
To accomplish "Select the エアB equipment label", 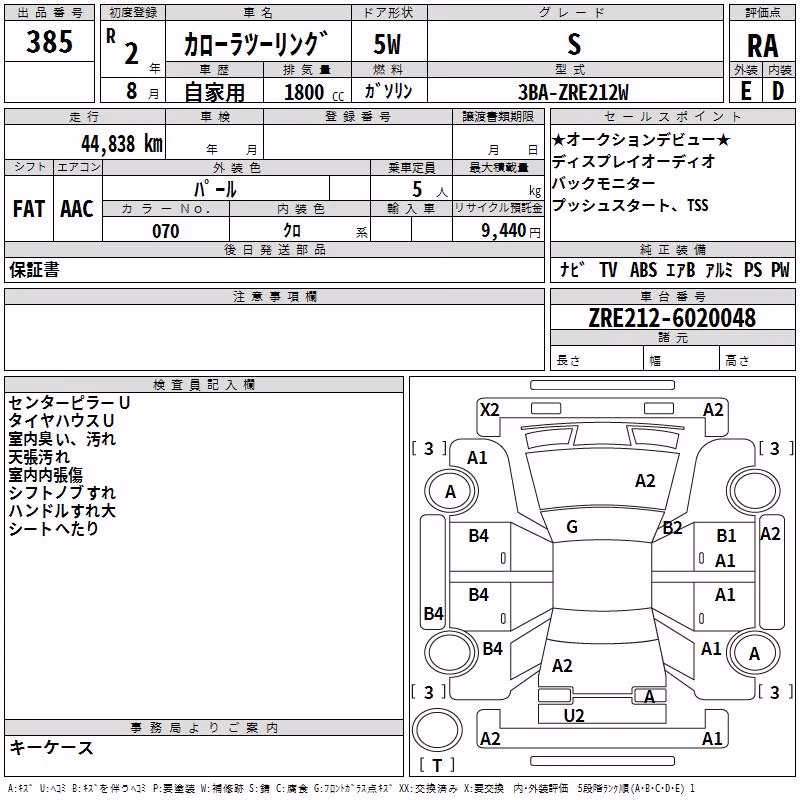I will 681,269.
